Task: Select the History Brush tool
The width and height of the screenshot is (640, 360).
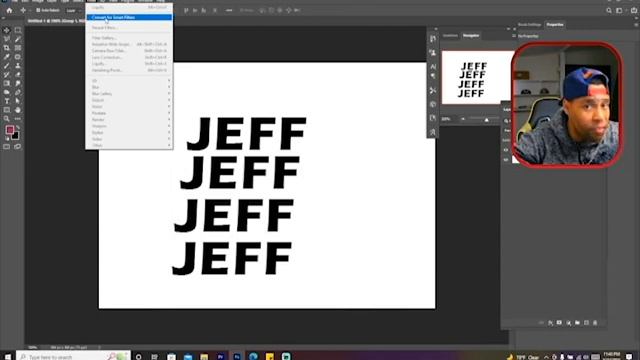Action: tap(7, 75)
